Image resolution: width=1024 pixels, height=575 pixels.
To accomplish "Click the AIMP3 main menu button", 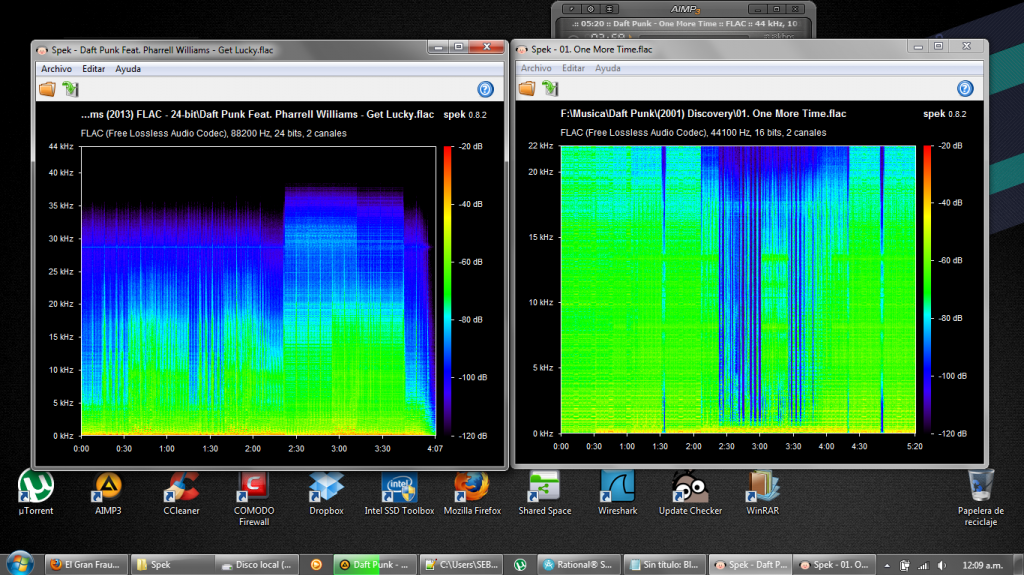I will (x=571, y=9).
